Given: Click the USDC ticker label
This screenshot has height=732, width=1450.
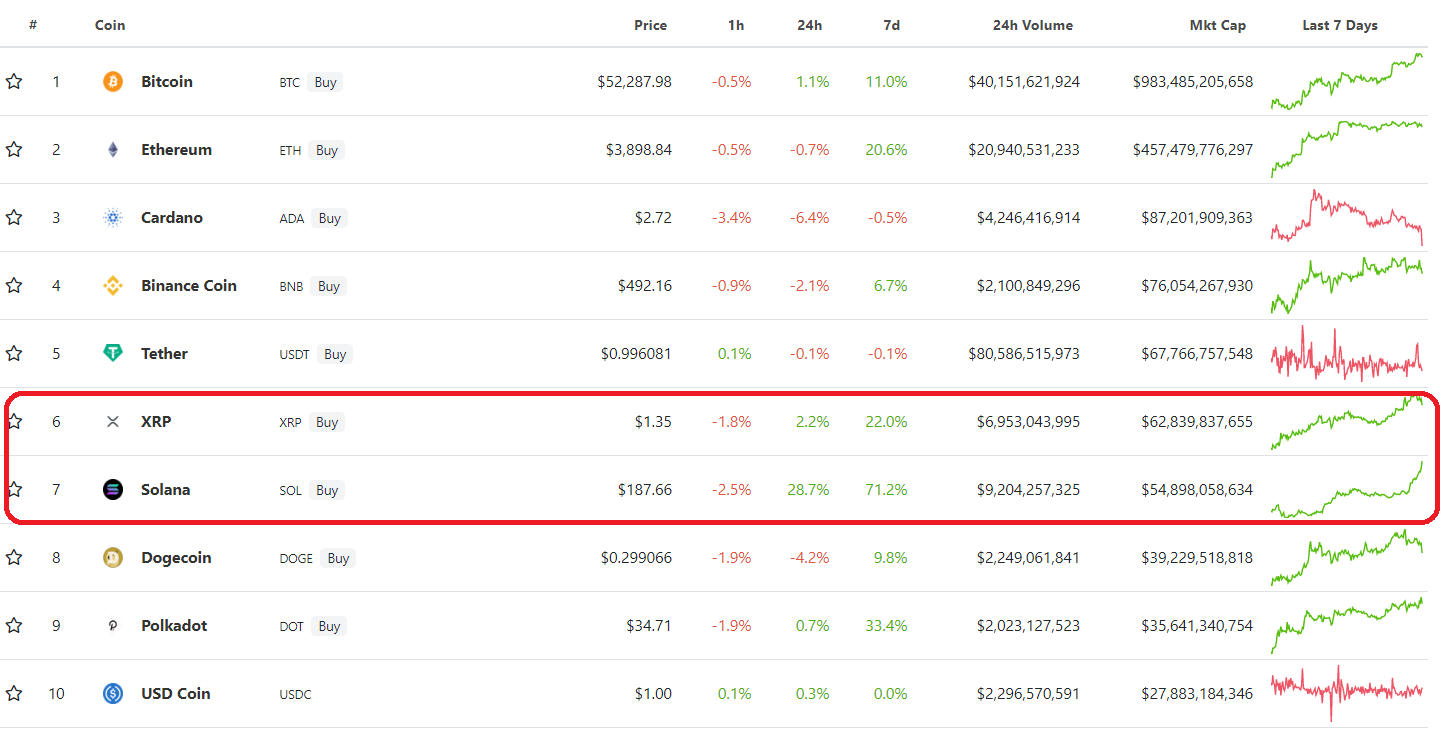Looking at the screenshot, I should 295,695.
